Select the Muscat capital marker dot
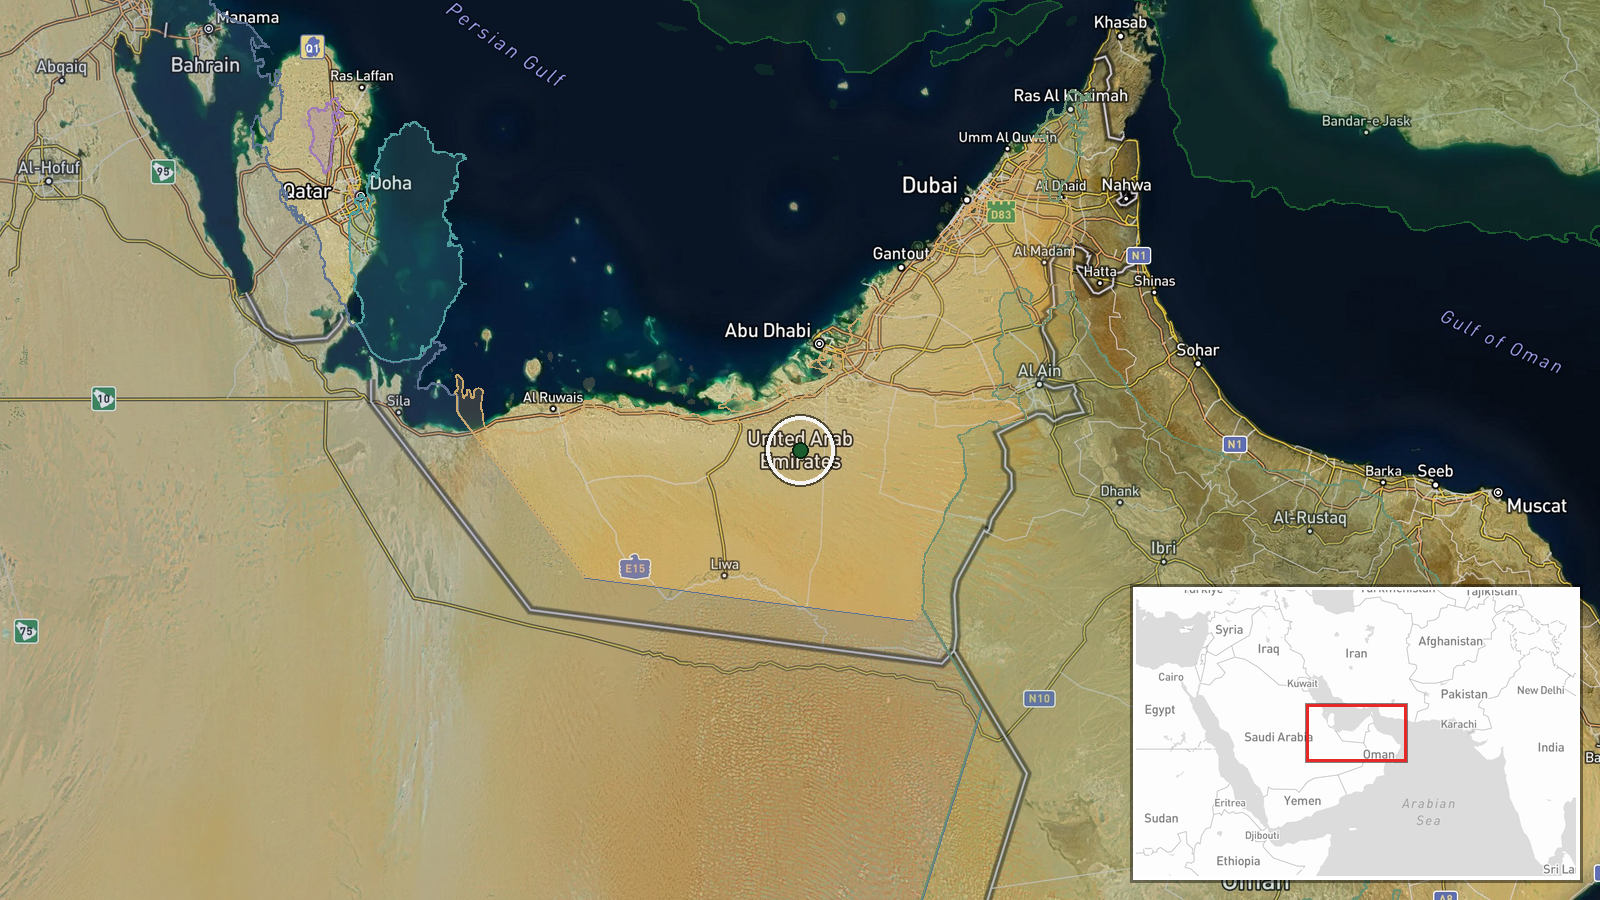Viewport: 1600px width, 900px height. [x=1498, y=493]
